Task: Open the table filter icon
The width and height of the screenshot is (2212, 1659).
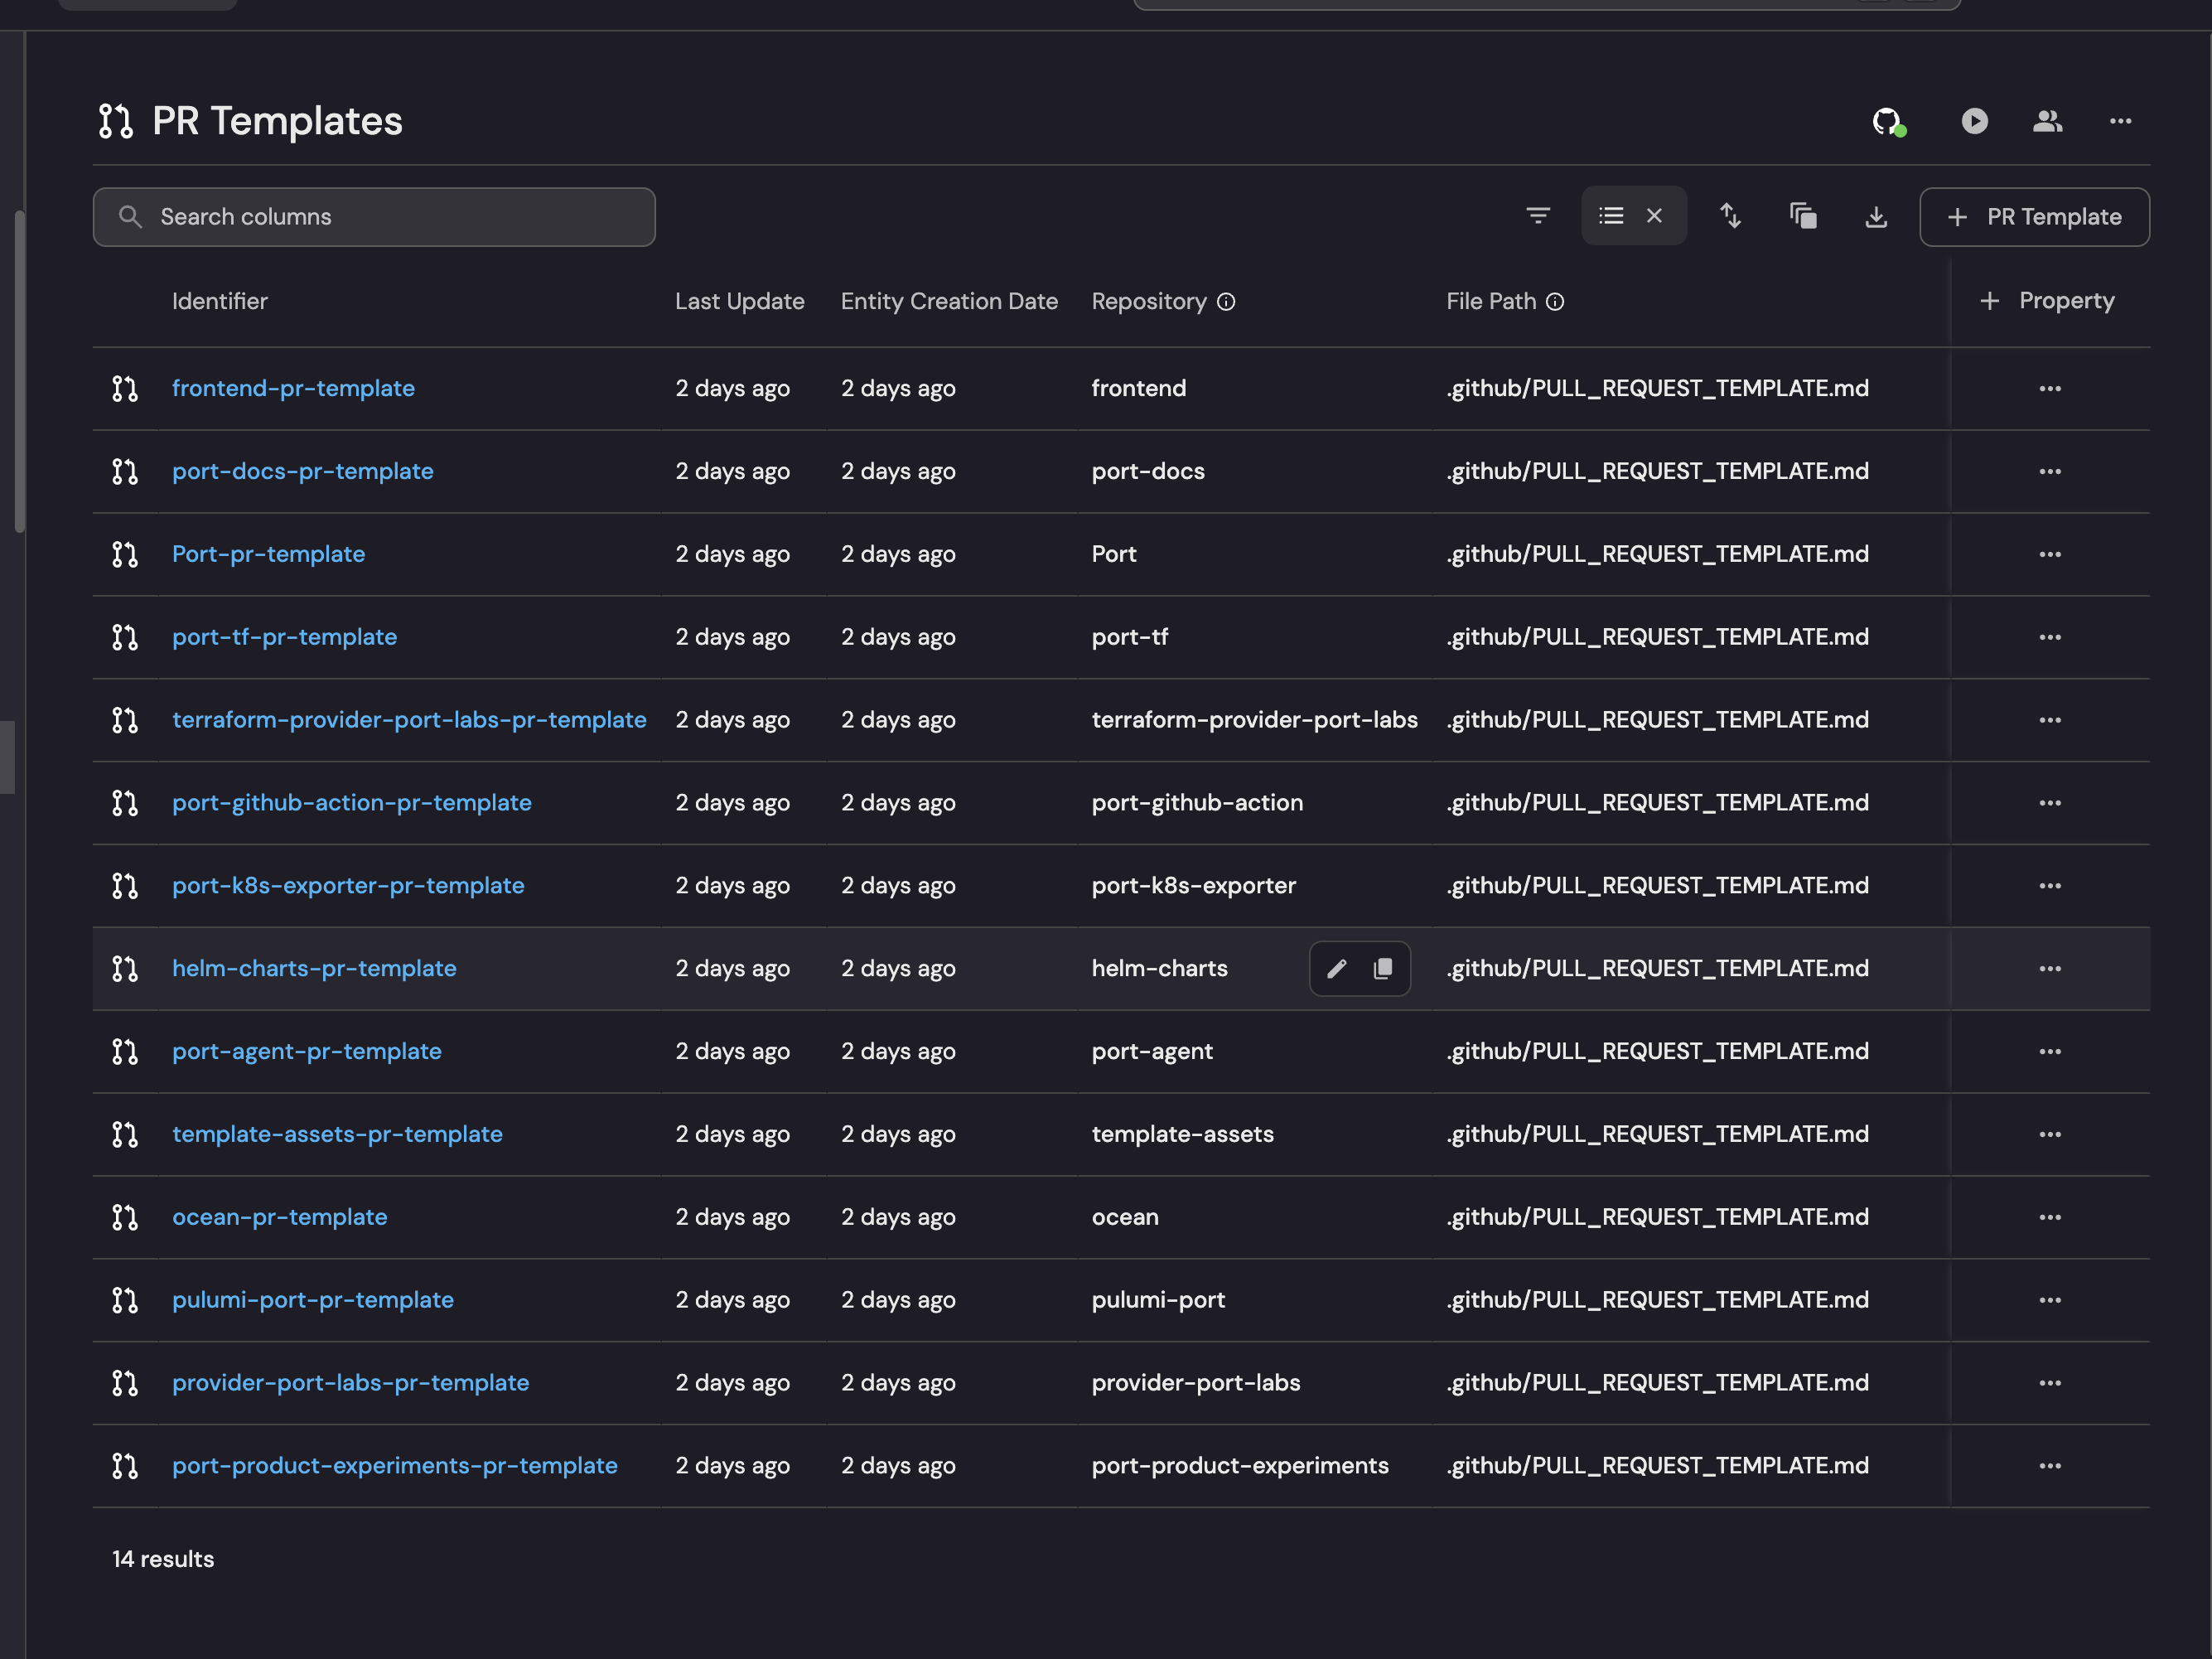Action: coord(1538,216)
